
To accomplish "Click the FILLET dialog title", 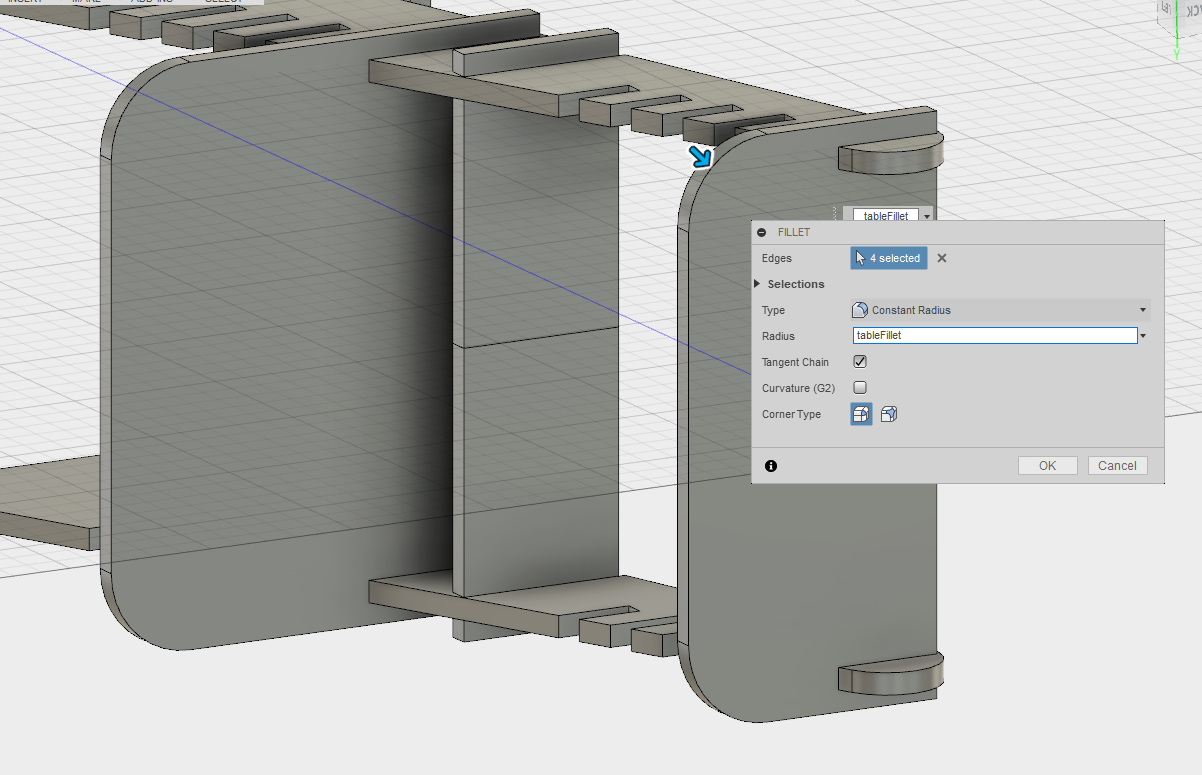I will tap(794, 232).
